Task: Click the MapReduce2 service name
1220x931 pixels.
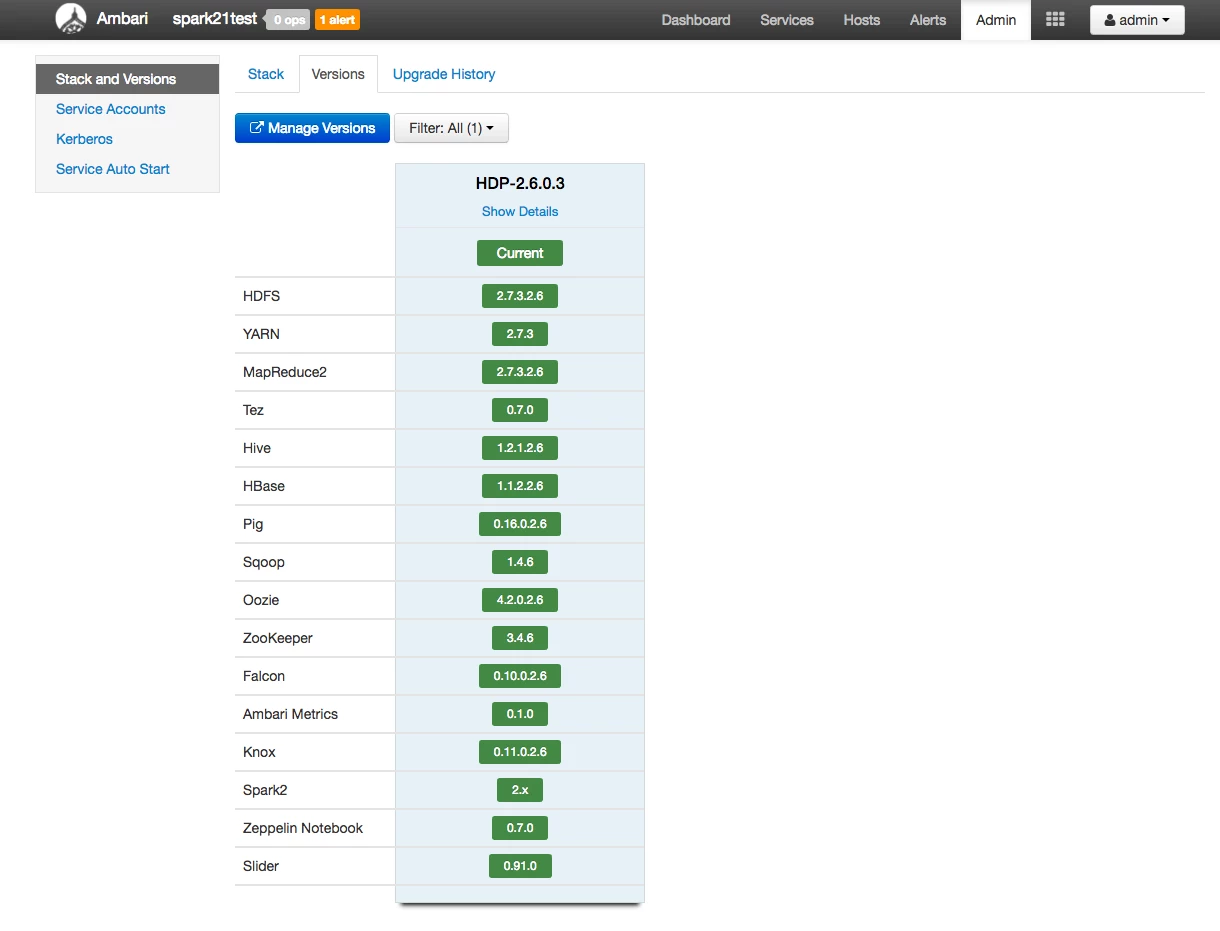Action: pos(285,372)
